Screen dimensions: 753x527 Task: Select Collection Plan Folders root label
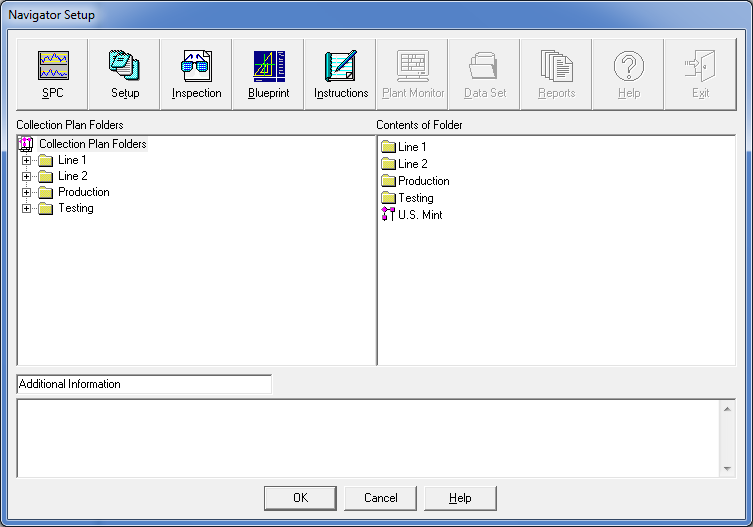pos(93,144)
